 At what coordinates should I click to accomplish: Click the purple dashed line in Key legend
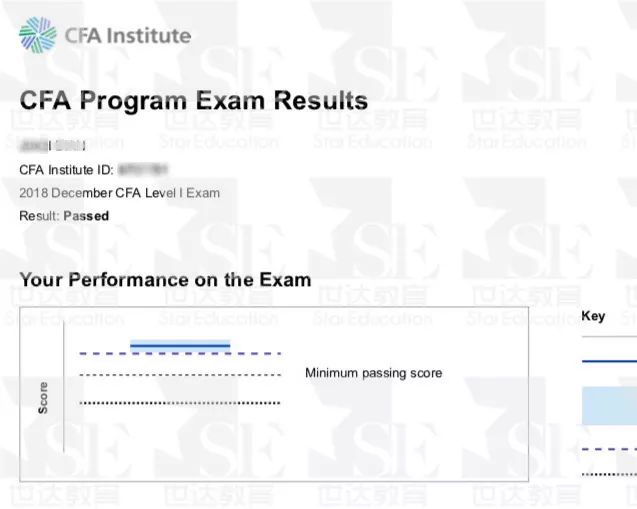[609, 449]
